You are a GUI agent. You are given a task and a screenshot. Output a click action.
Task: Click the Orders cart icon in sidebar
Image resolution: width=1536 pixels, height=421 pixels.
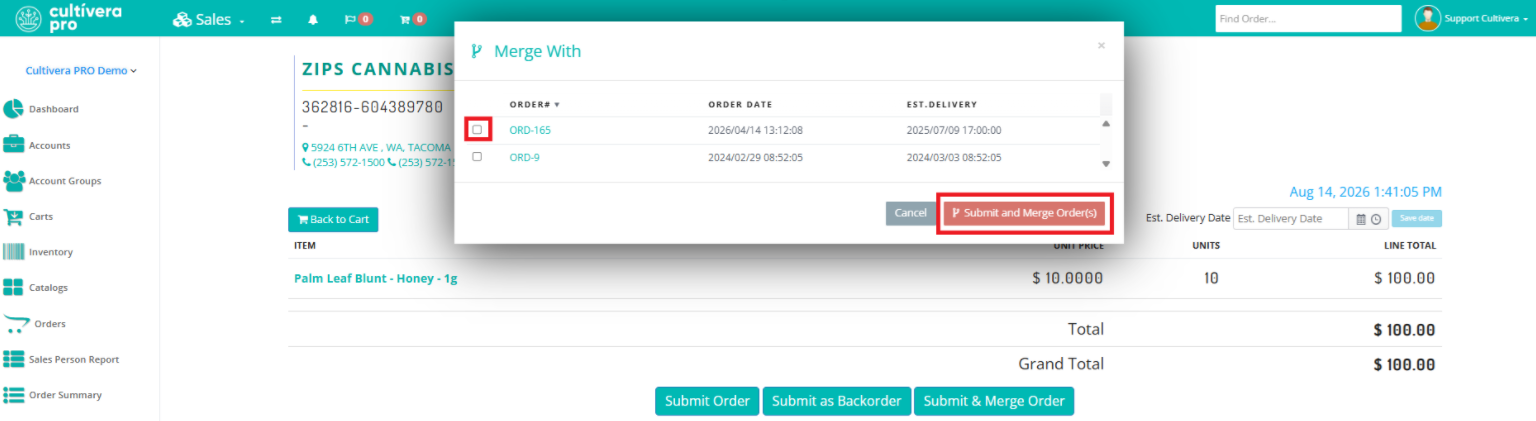pos(16,324)
